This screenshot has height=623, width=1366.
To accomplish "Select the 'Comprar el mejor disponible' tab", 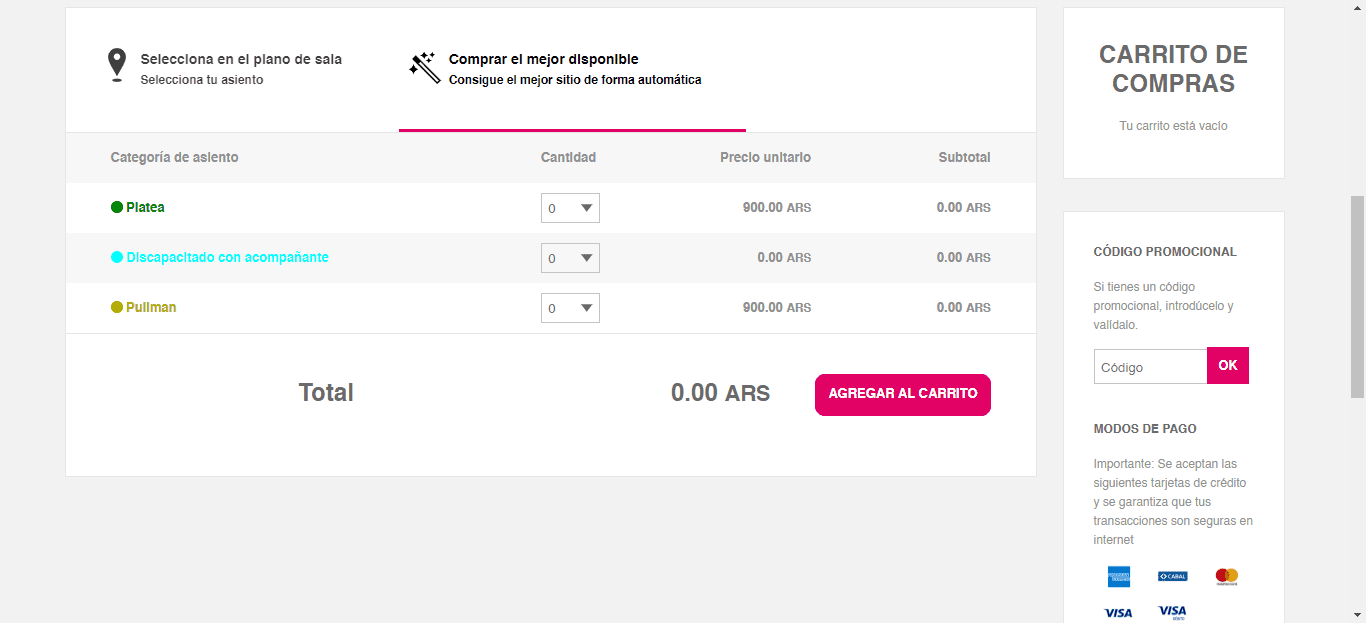I will point(574,68).
